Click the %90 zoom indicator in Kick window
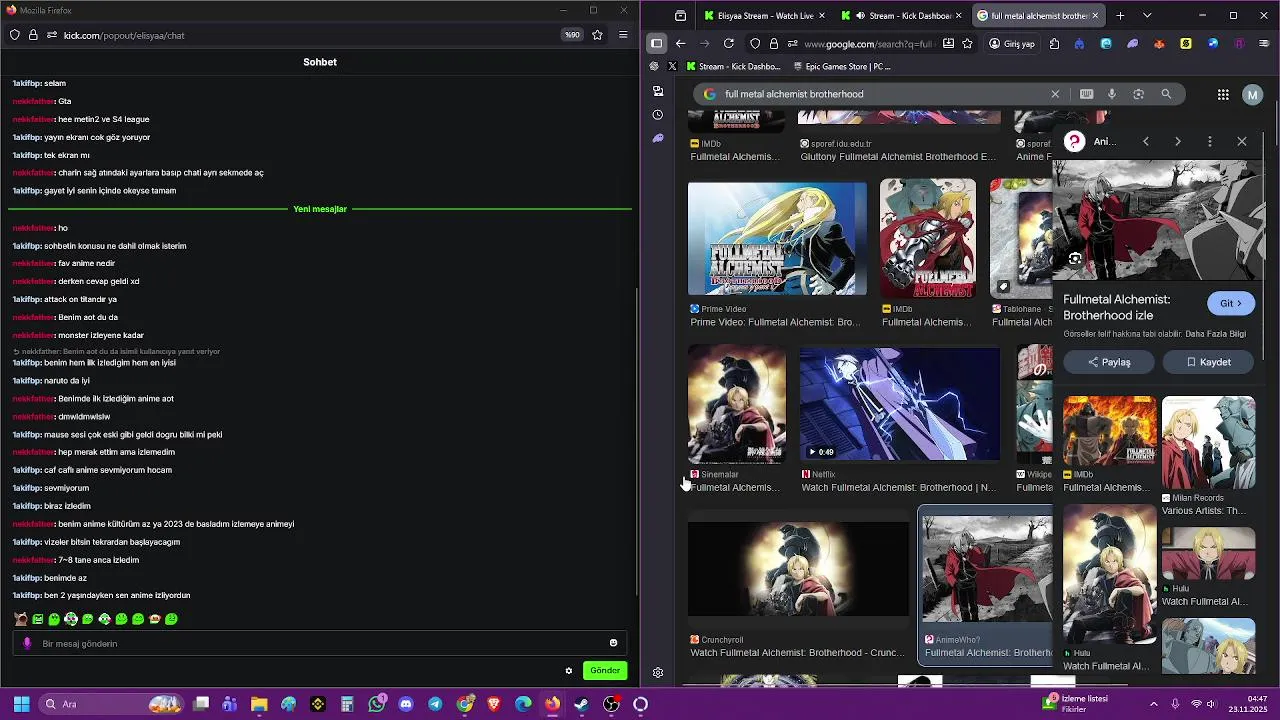 click(x=572, y=35)
